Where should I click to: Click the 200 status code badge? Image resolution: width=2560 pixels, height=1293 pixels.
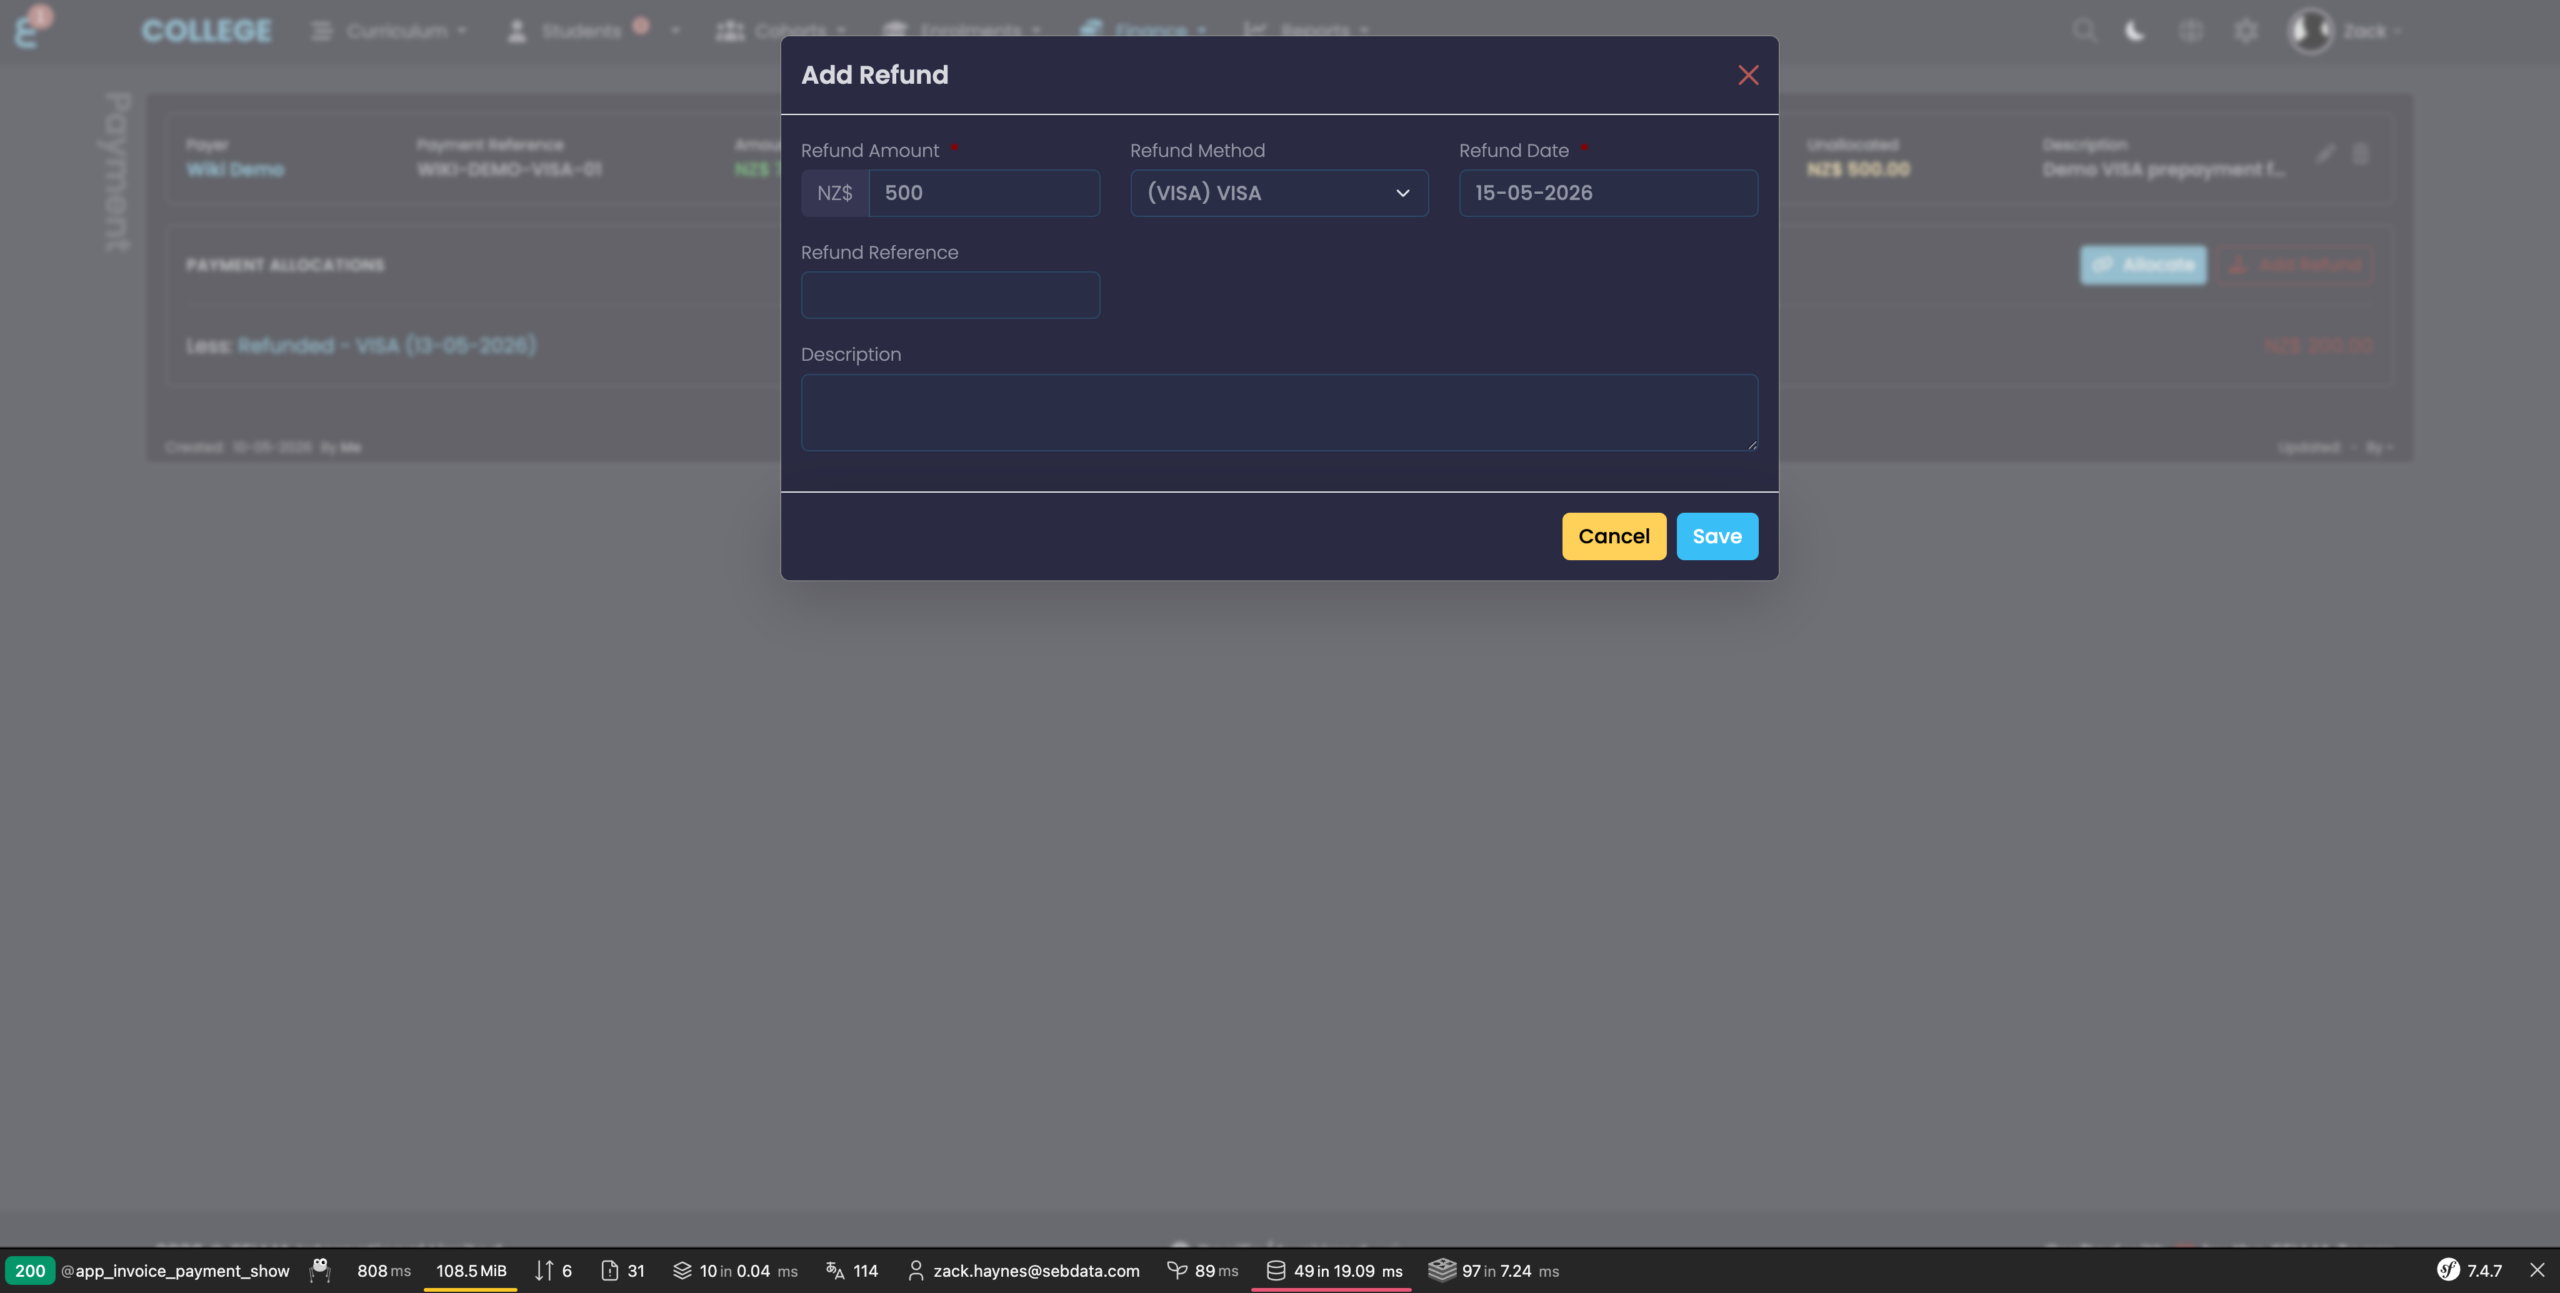(30, 1270)
